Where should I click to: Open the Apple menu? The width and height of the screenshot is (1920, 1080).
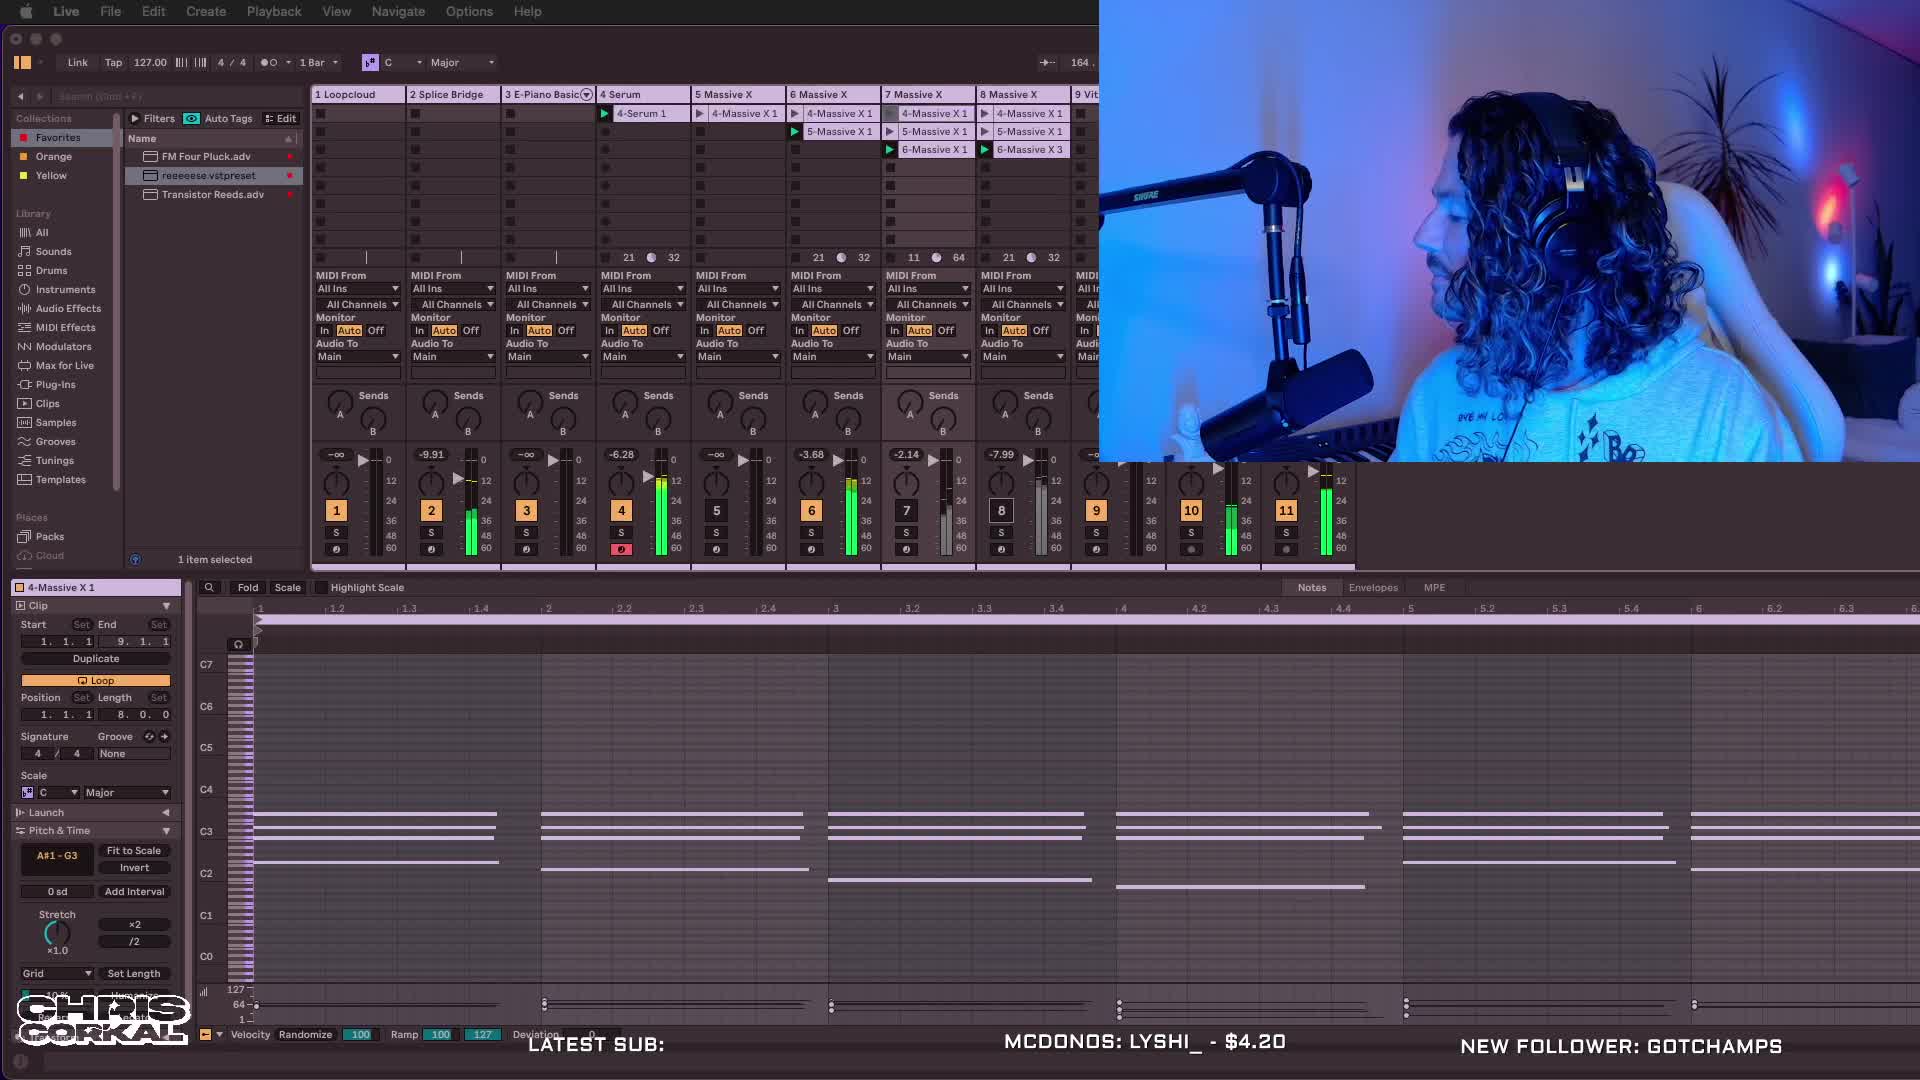pyautogui.click(x=26, y=11)
